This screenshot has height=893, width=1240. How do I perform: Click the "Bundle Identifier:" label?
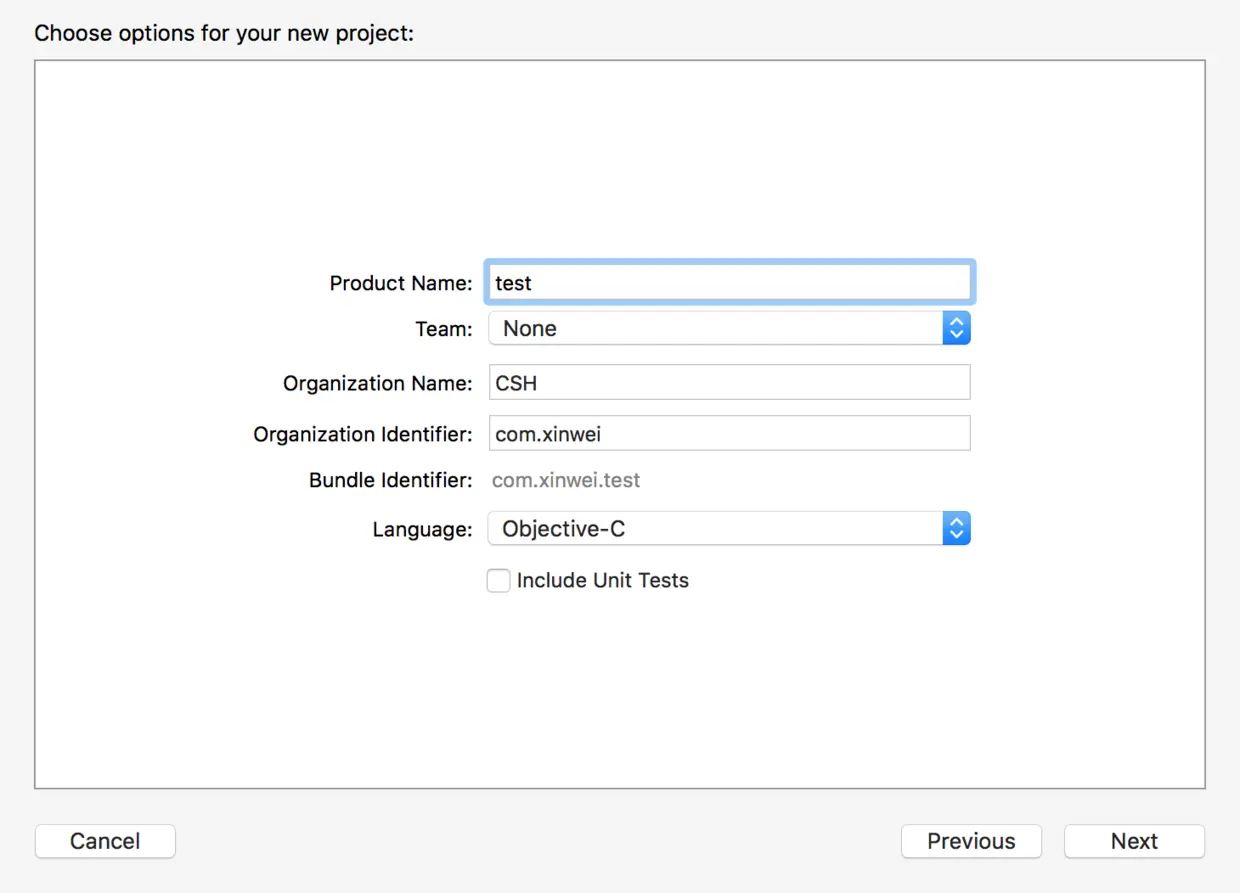click(390, 480)
